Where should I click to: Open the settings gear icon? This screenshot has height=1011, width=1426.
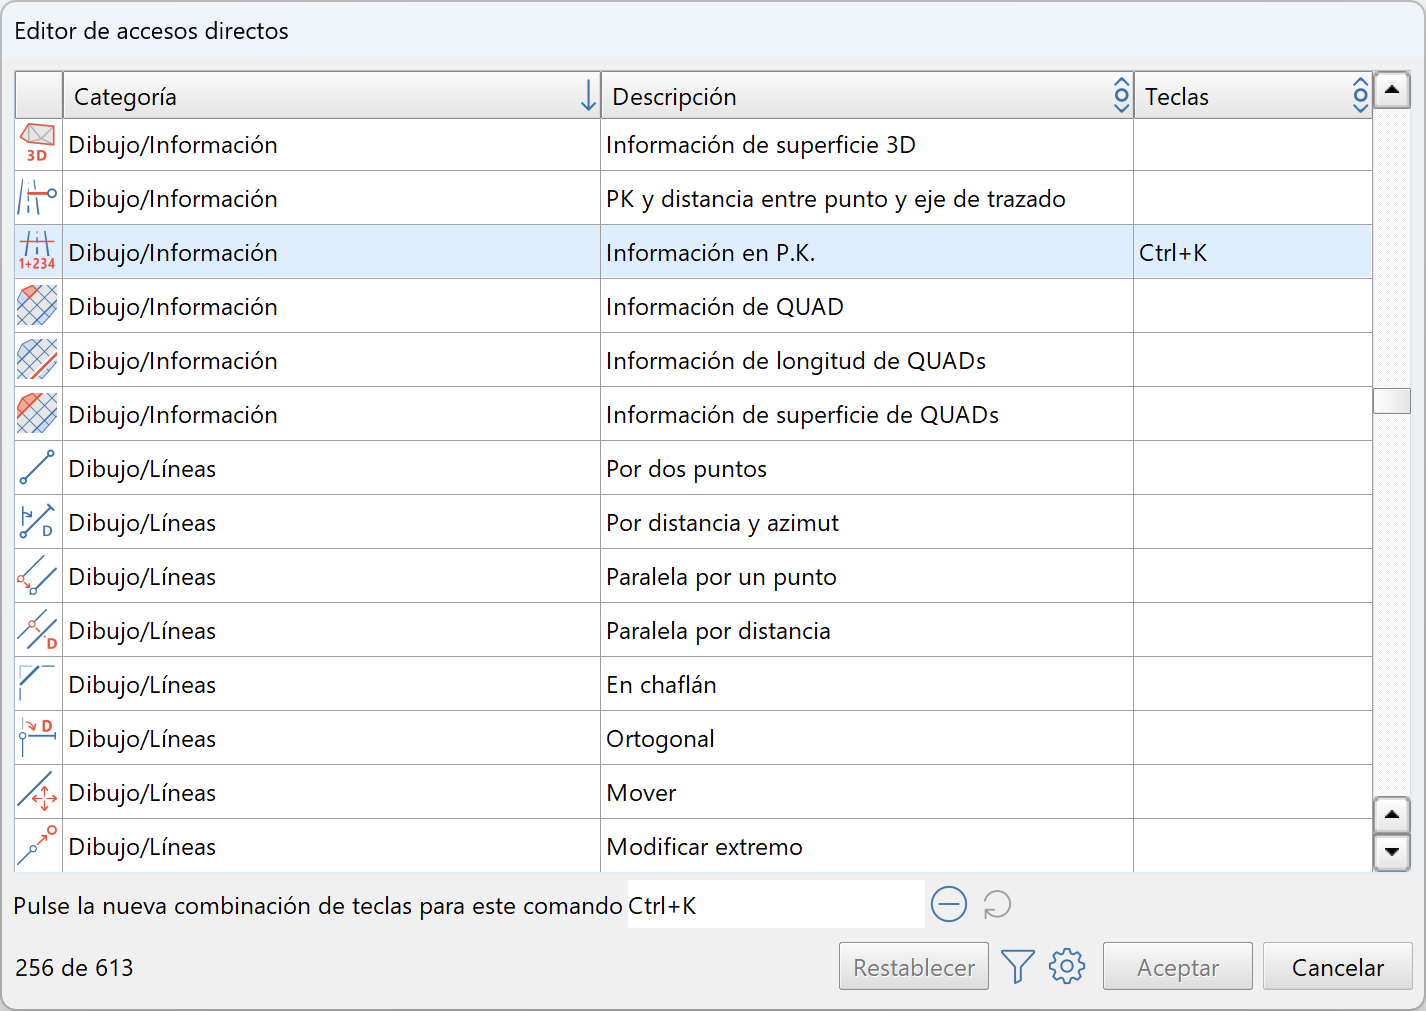(1067, 966)
